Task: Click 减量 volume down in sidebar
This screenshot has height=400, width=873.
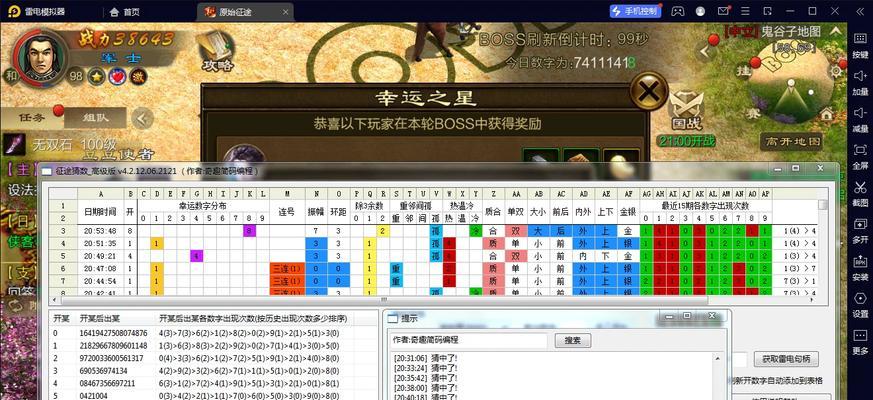Action: point(860,119)
